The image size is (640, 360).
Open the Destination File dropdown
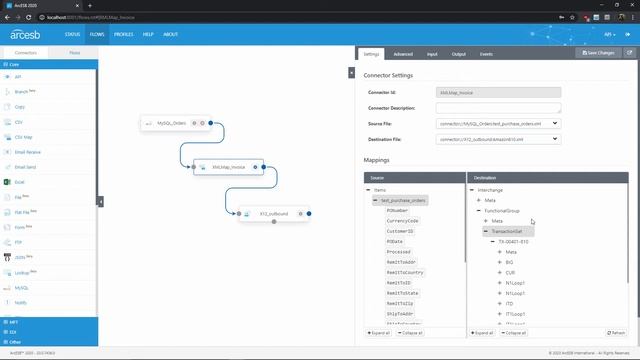click(498, 139)
